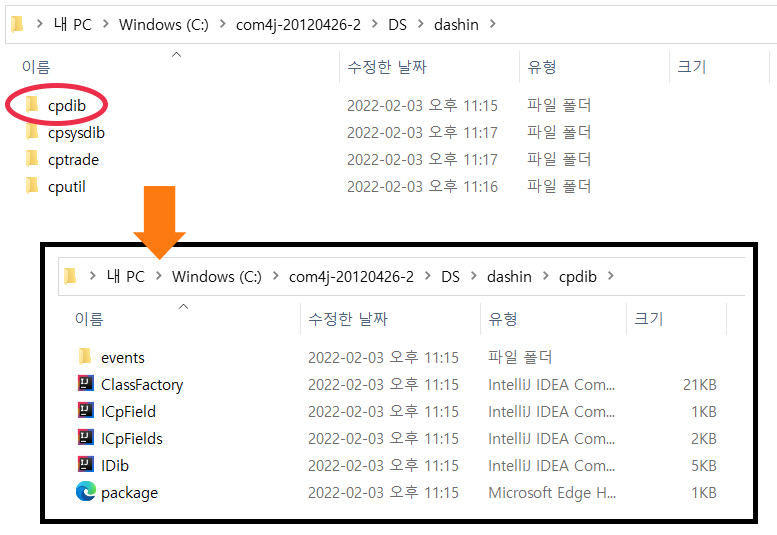Viewport: 777px width, 535px height.
Task: Expand chevron after cpdib in bottom breadcrumb
Action: tap(610, 276)
